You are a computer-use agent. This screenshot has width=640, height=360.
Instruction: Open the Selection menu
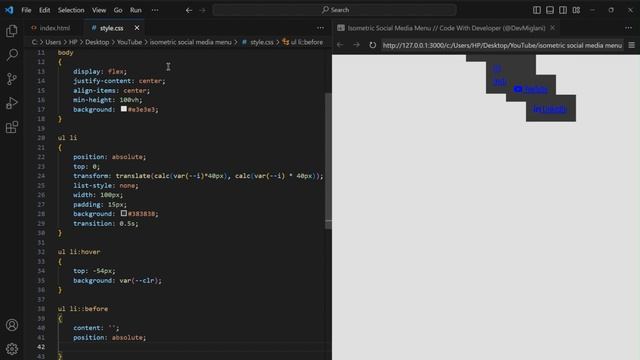click(71, 10)
